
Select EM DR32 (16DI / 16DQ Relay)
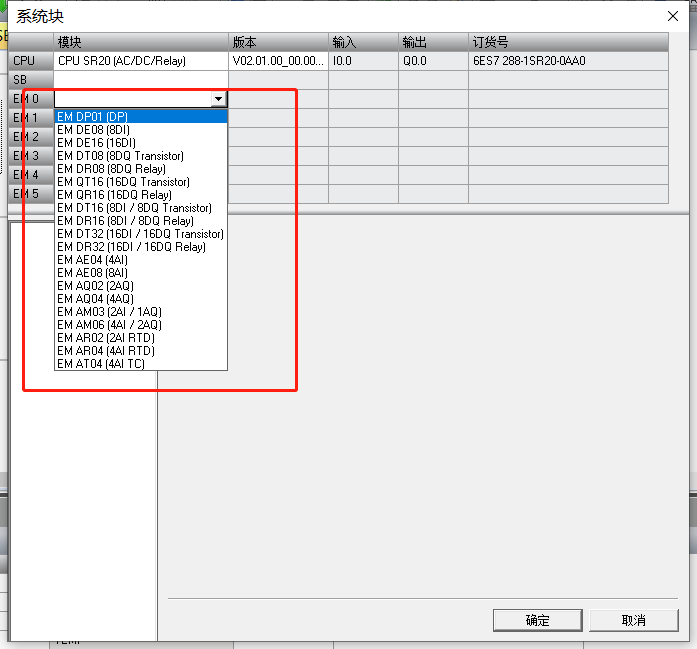140,247
